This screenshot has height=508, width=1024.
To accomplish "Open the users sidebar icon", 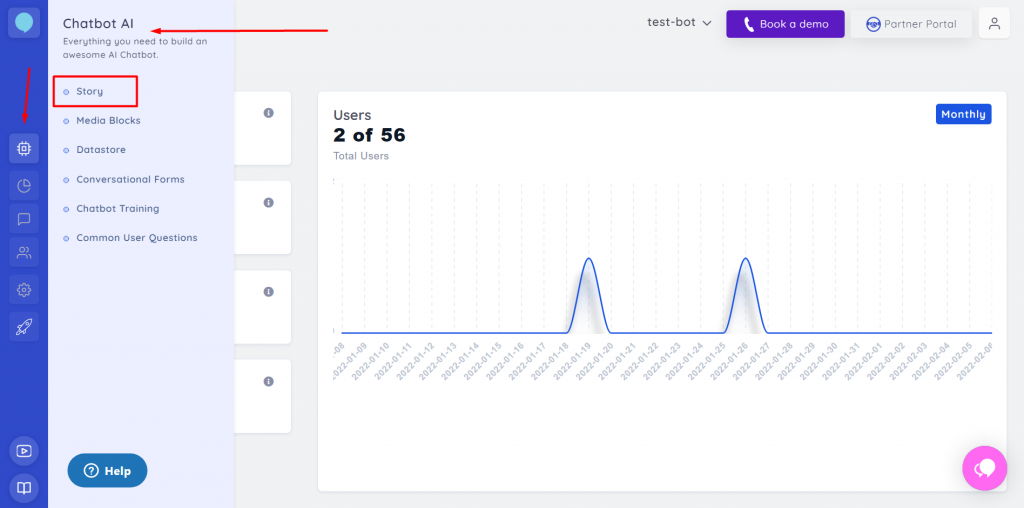I will [x=24, y=254].
